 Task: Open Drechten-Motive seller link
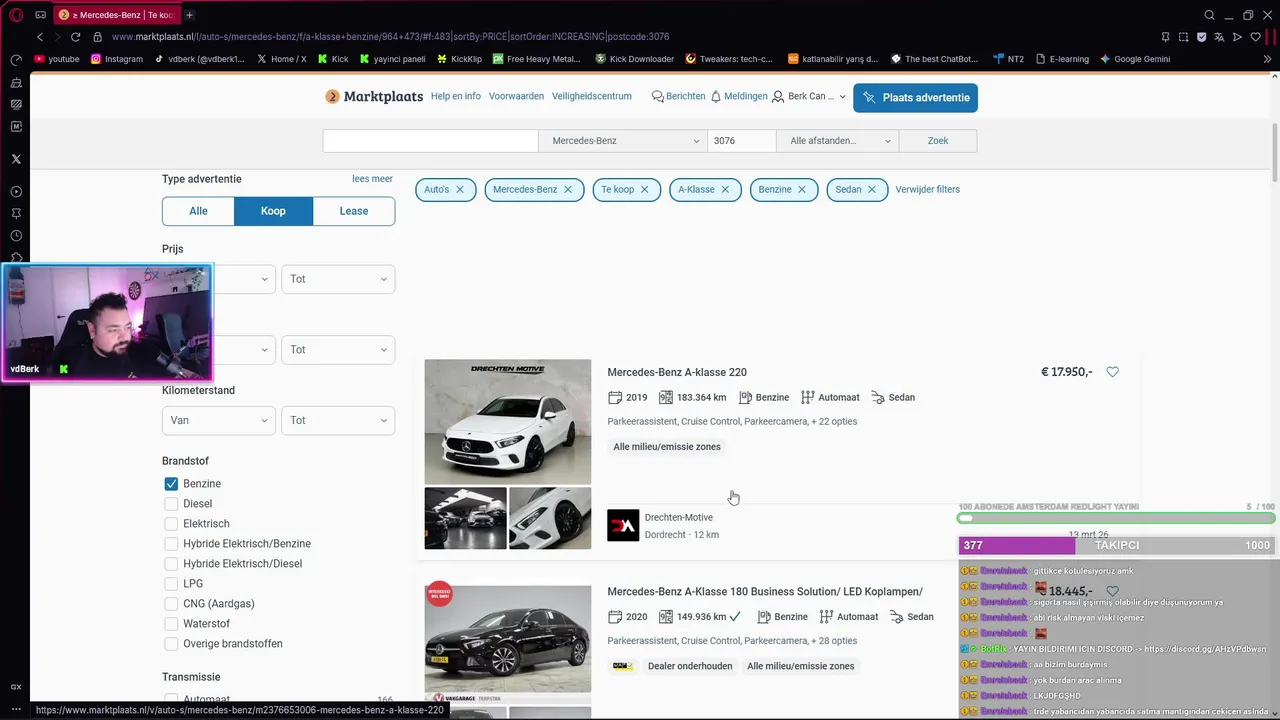(679, 518)
